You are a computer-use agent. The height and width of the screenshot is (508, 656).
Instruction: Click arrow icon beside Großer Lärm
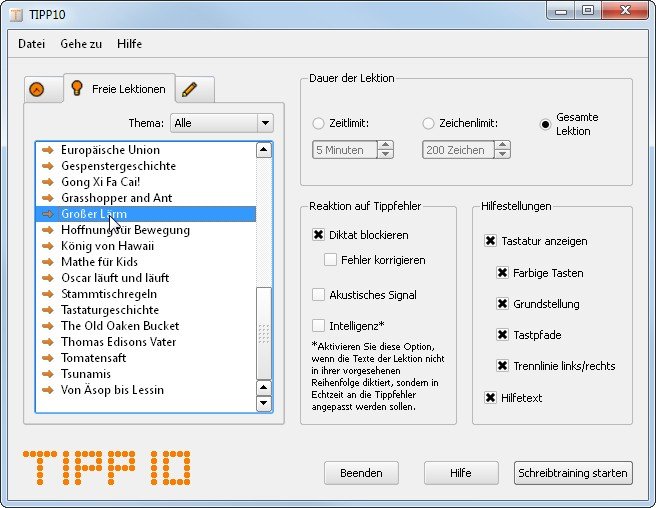48,214
